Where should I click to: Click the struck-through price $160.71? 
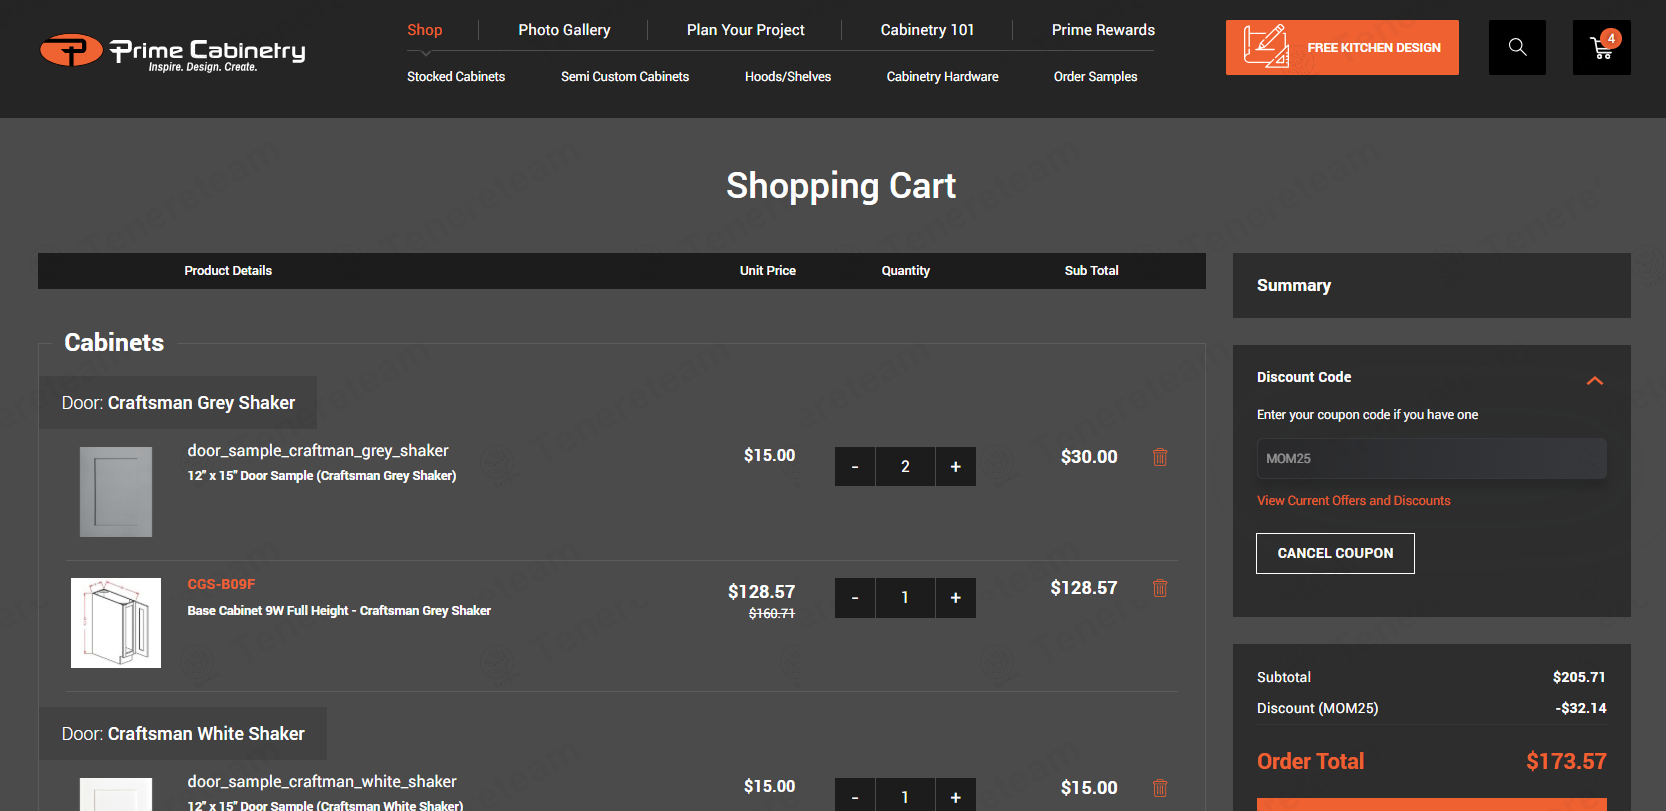[772, 614]
